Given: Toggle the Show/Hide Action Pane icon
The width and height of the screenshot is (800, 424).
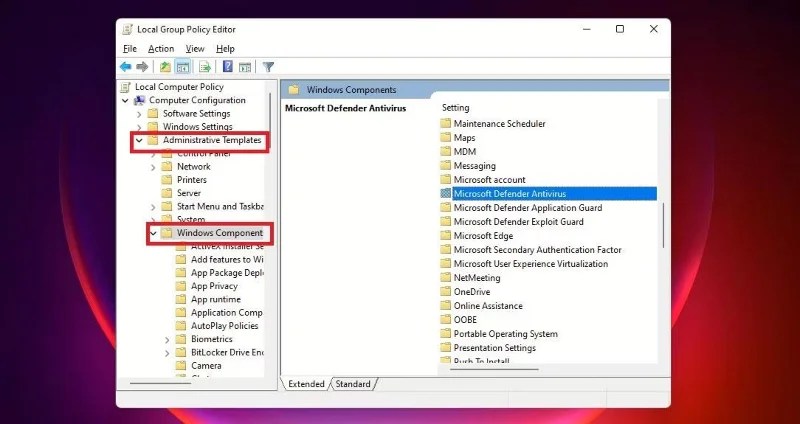Looking at the screenshot, I should pyautogui.click(x=245, y=67).
